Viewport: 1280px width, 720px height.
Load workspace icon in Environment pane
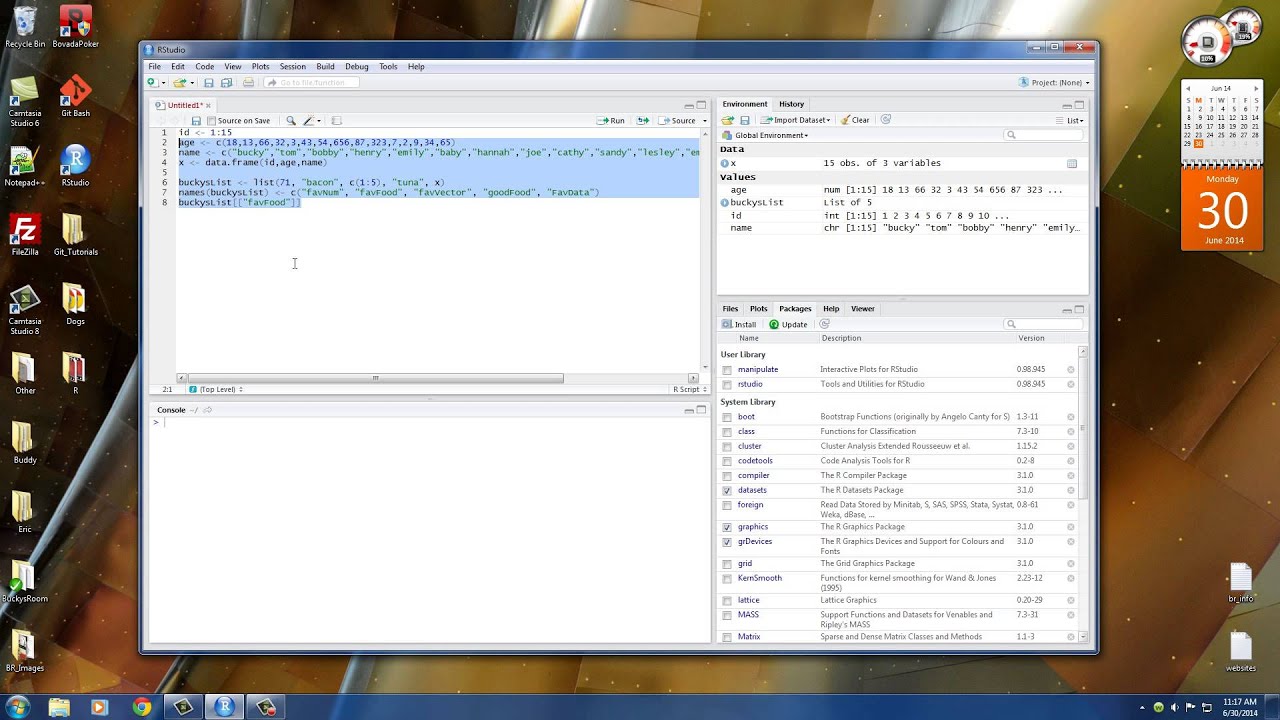[x=728, y=120]
